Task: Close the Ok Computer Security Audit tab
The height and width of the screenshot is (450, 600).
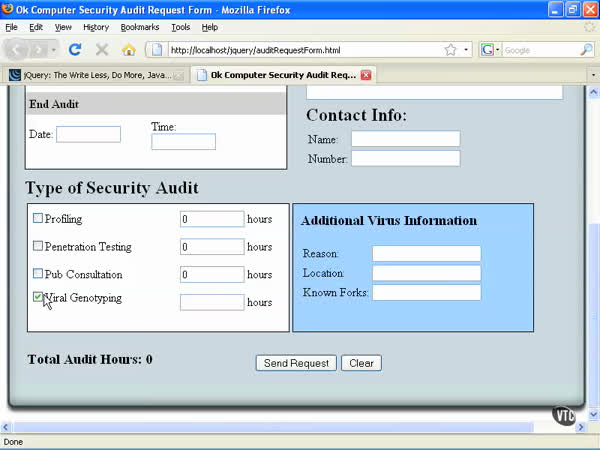Action: 365,75
